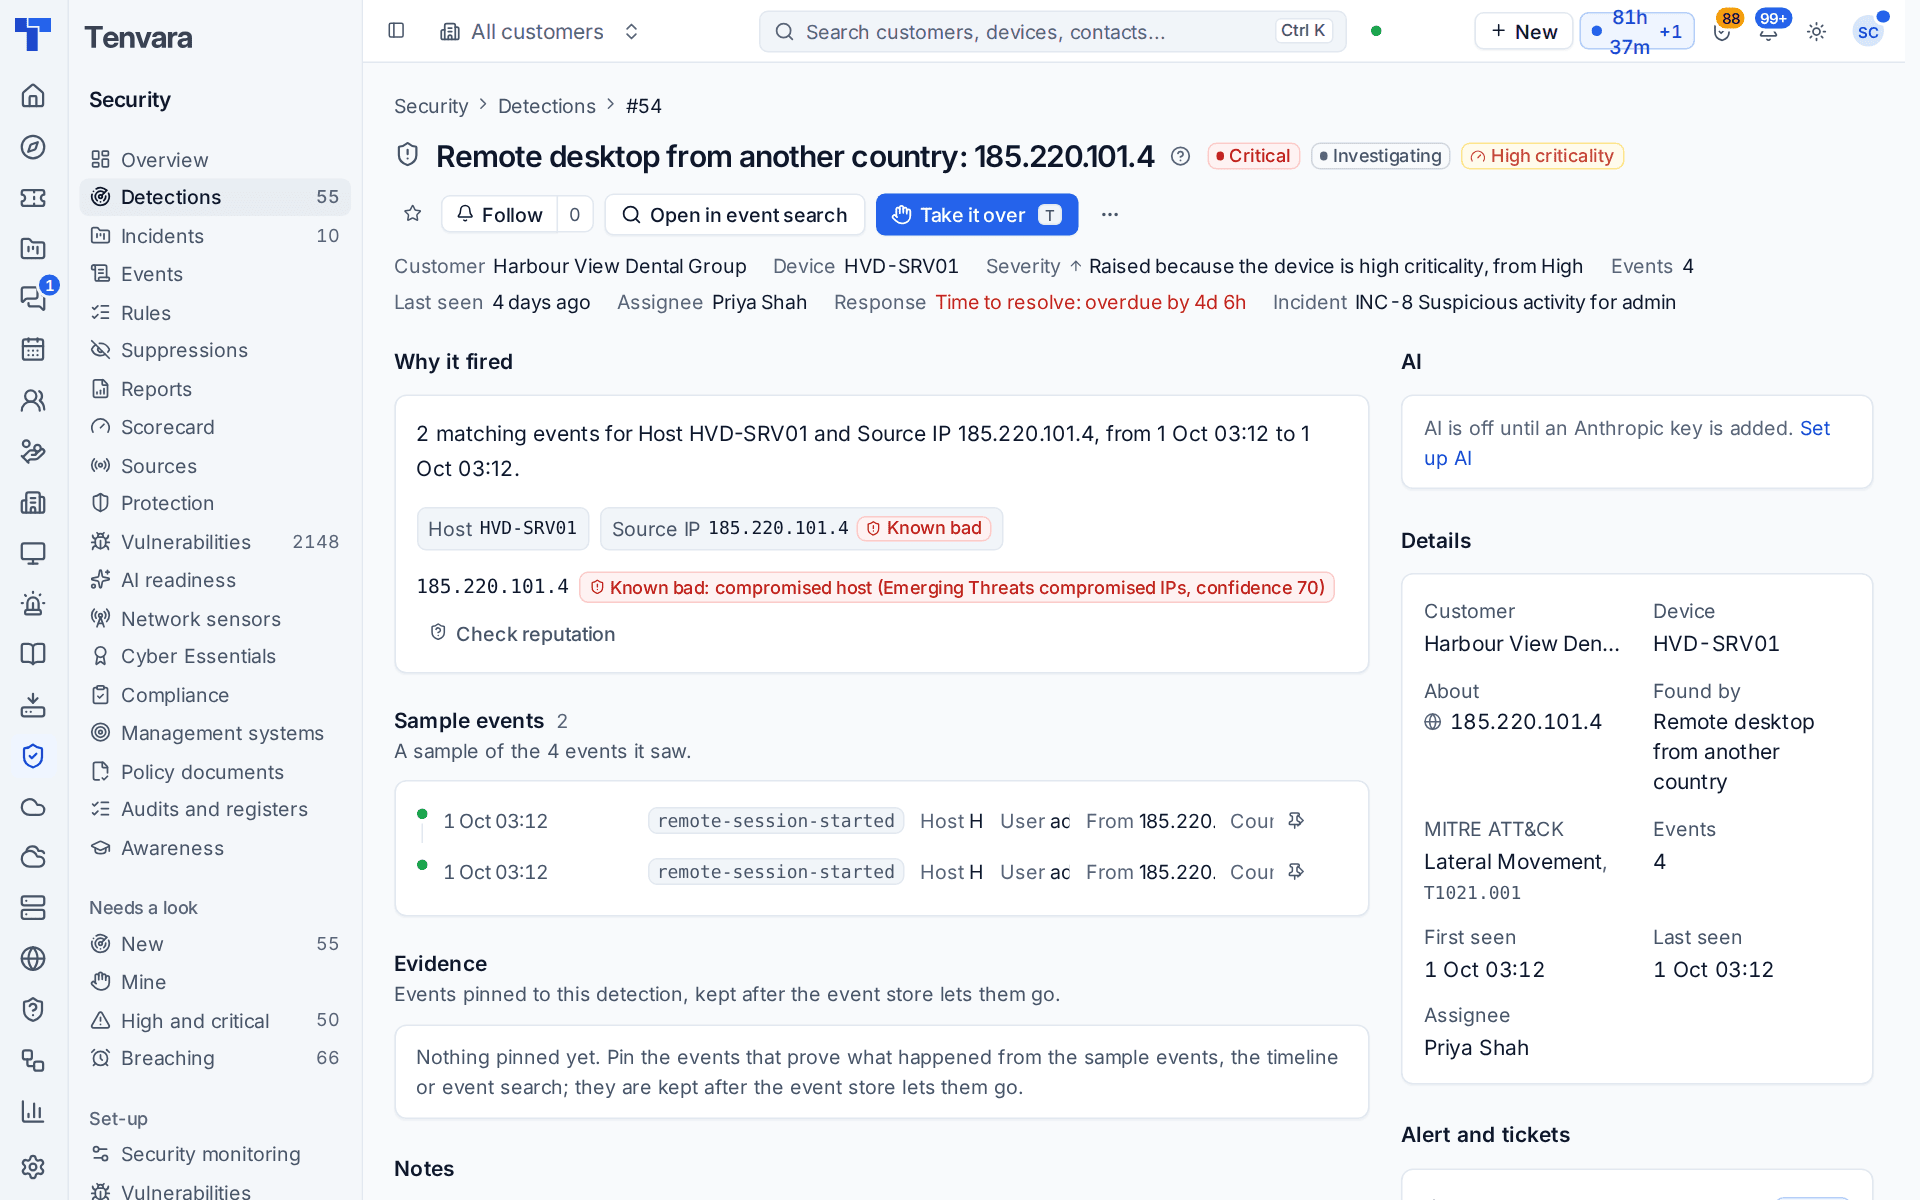This screenshot has width=1920, height=1200.
Task: Click the Security breadcrumb link
Action: coord(431,106)
